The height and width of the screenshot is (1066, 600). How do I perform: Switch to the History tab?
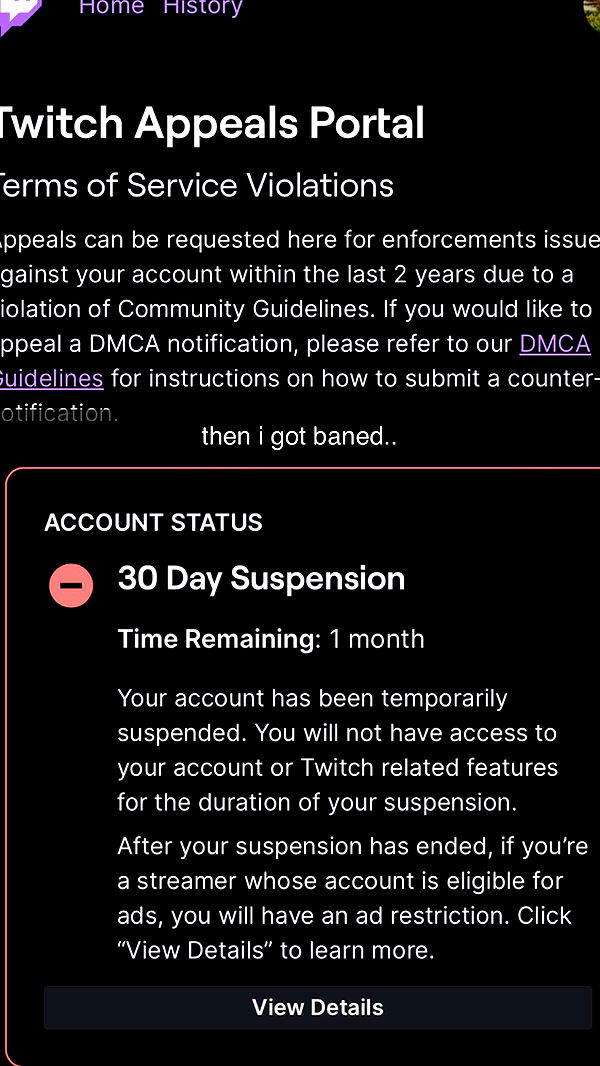click(x=203, y=8)
